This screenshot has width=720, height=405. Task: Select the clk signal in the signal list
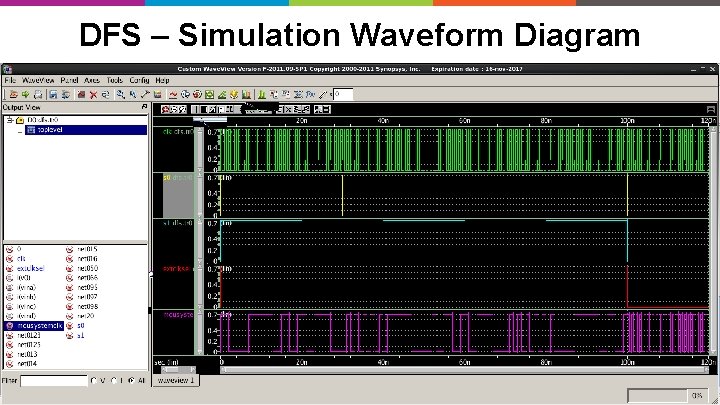pos(21,259)
